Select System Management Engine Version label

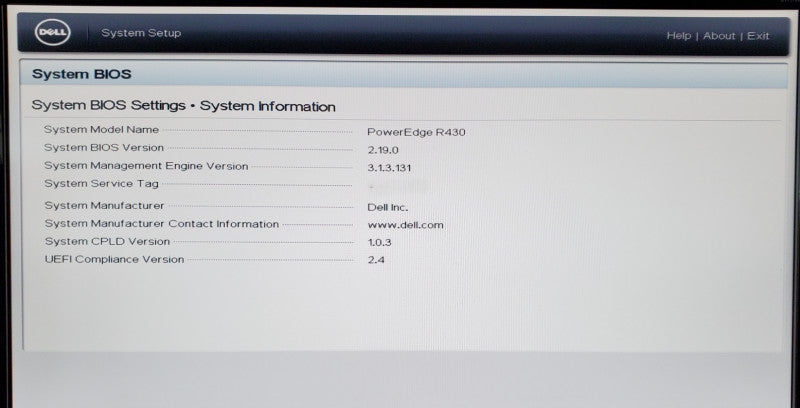[x=146, y=166]
